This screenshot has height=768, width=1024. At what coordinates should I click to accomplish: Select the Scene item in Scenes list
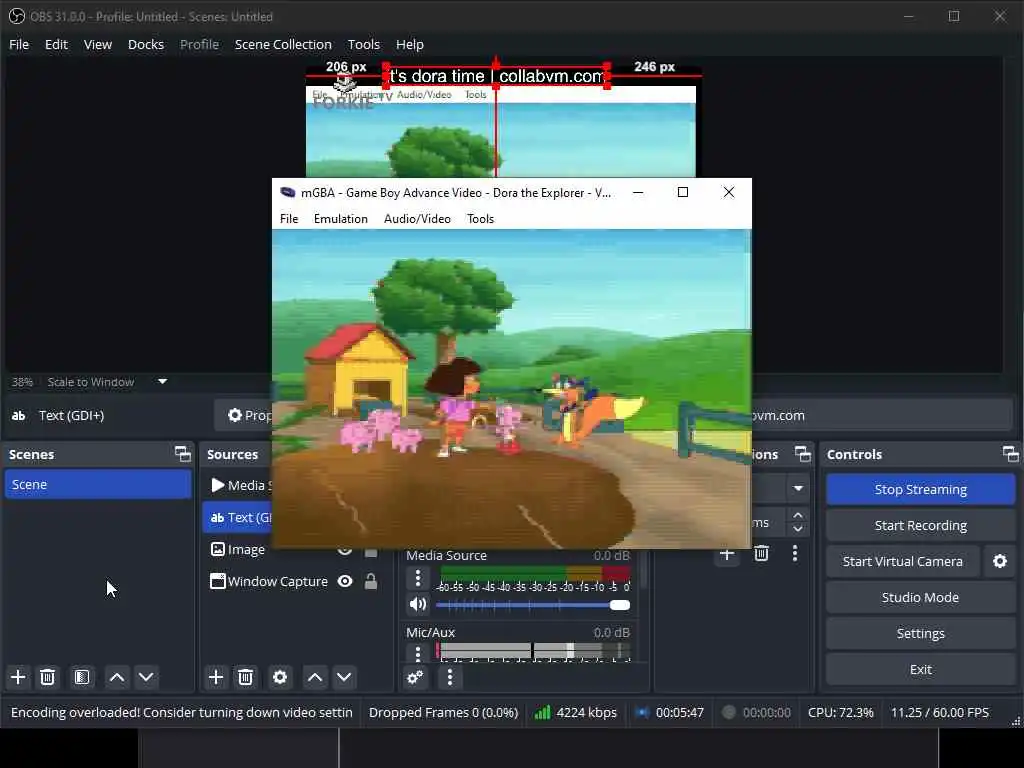coord(98,485)
